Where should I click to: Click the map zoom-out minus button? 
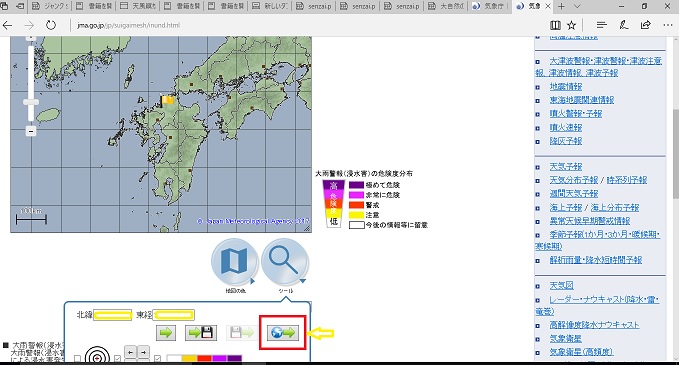[x=31, y=131]
